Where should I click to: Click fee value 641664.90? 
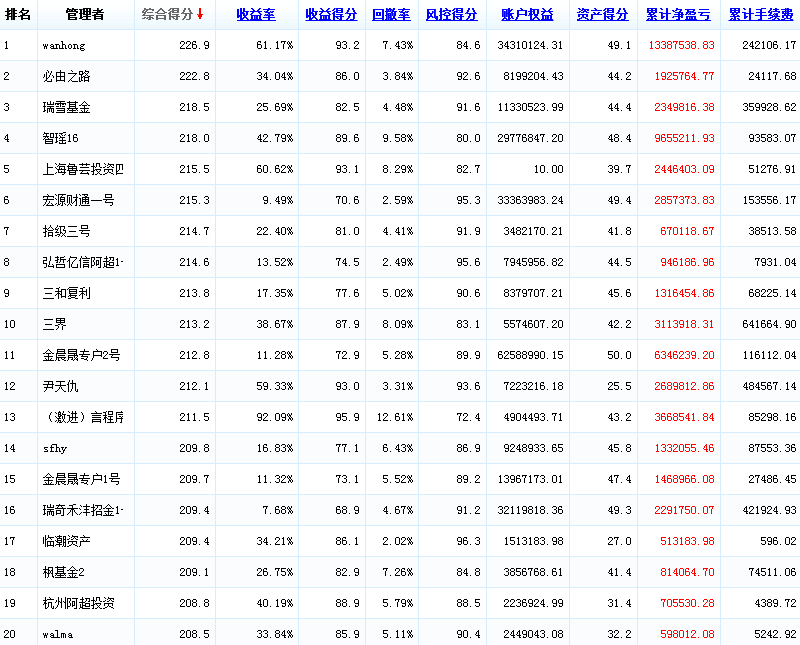(769, 324)
